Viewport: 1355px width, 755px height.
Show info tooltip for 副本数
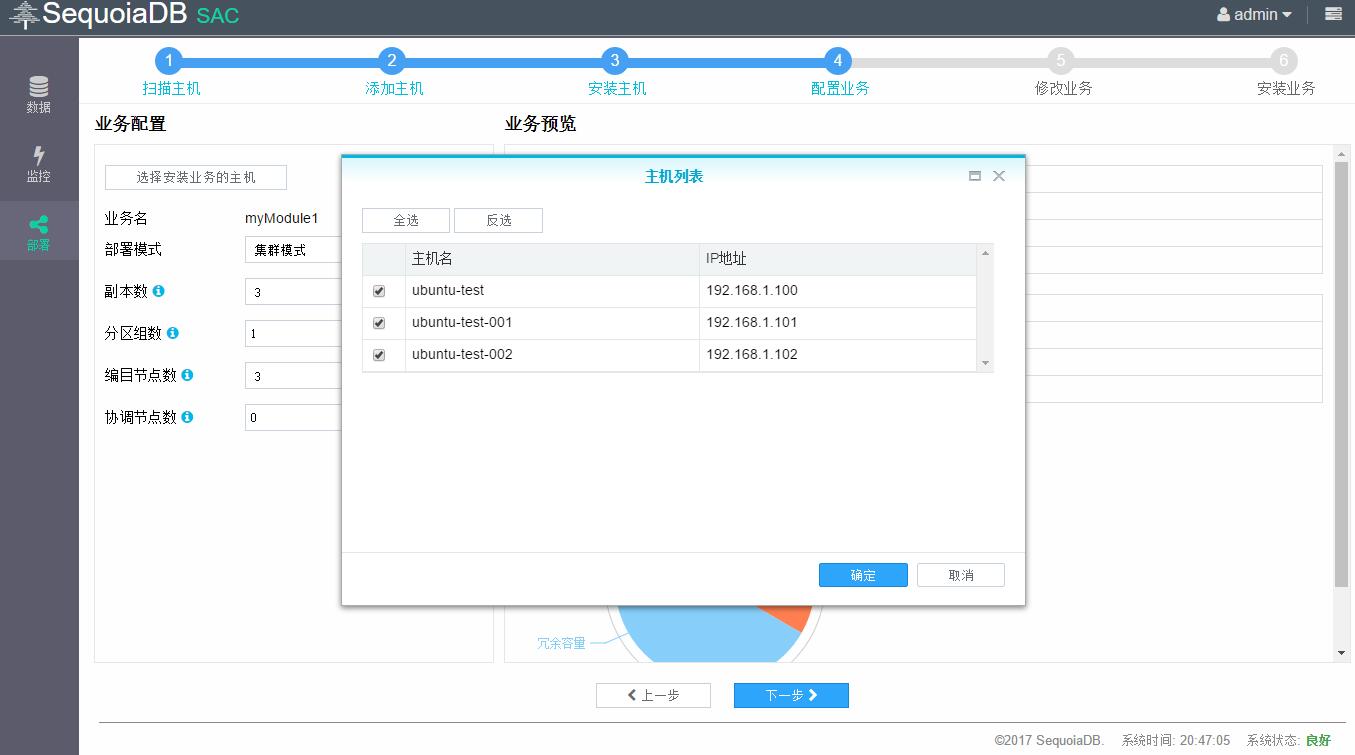[x=158, y=291]
